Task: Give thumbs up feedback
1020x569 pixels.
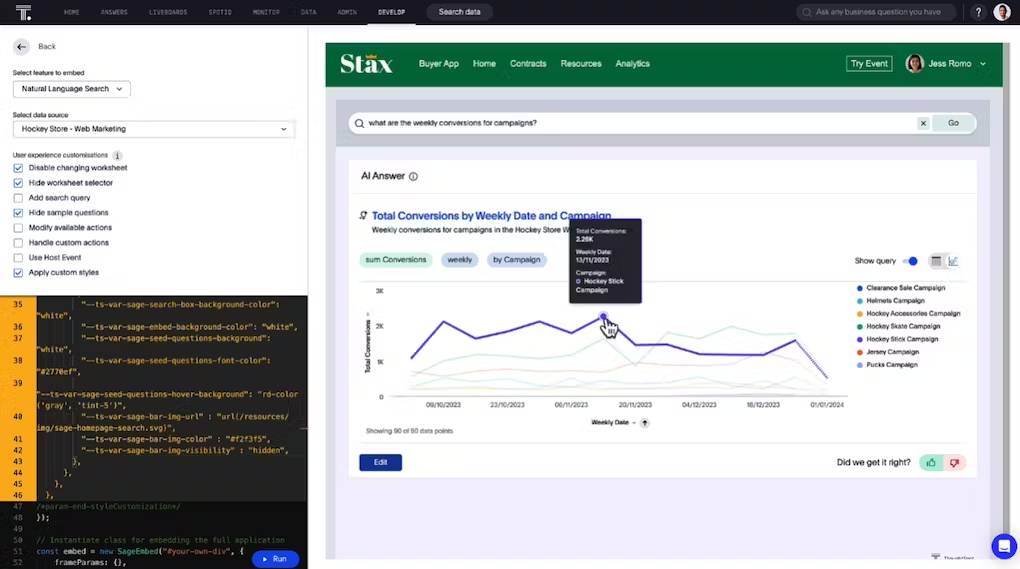Action: click(x=931, y=462)
